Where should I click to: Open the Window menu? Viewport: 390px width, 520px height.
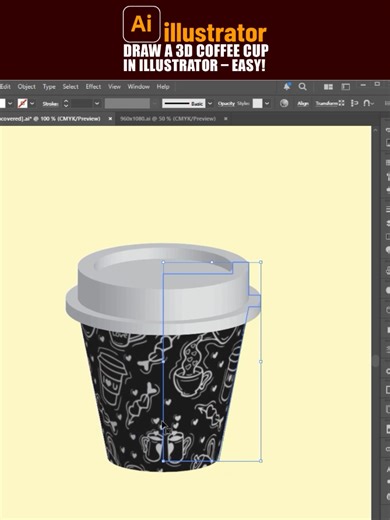tap(138, 87)
